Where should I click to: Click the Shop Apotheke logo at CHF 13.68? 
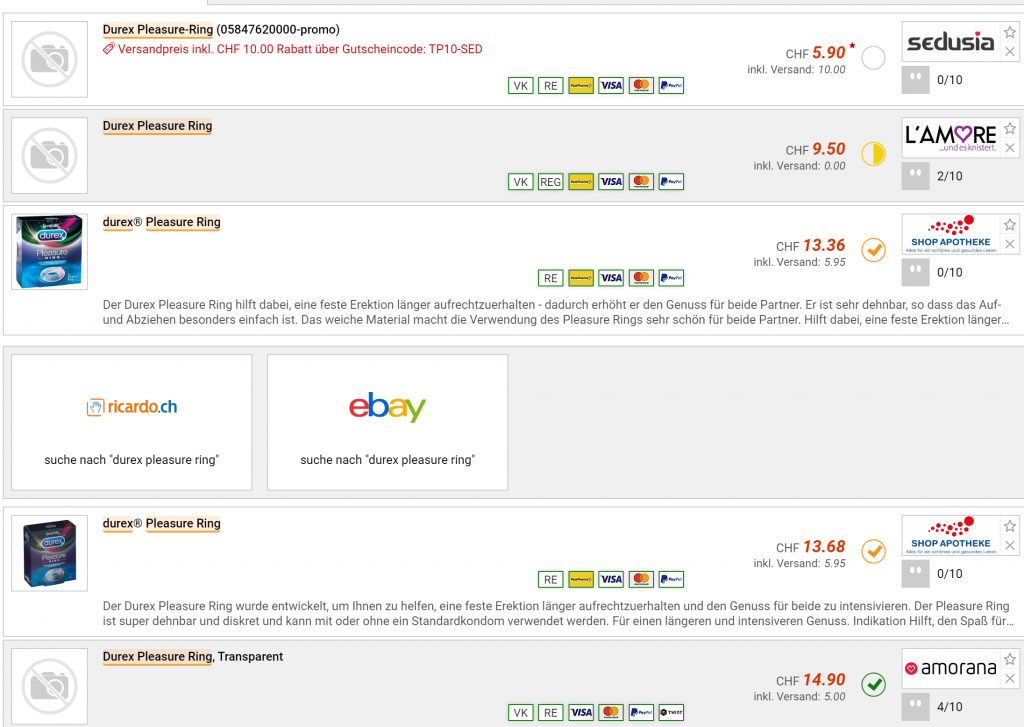point(950,535)
